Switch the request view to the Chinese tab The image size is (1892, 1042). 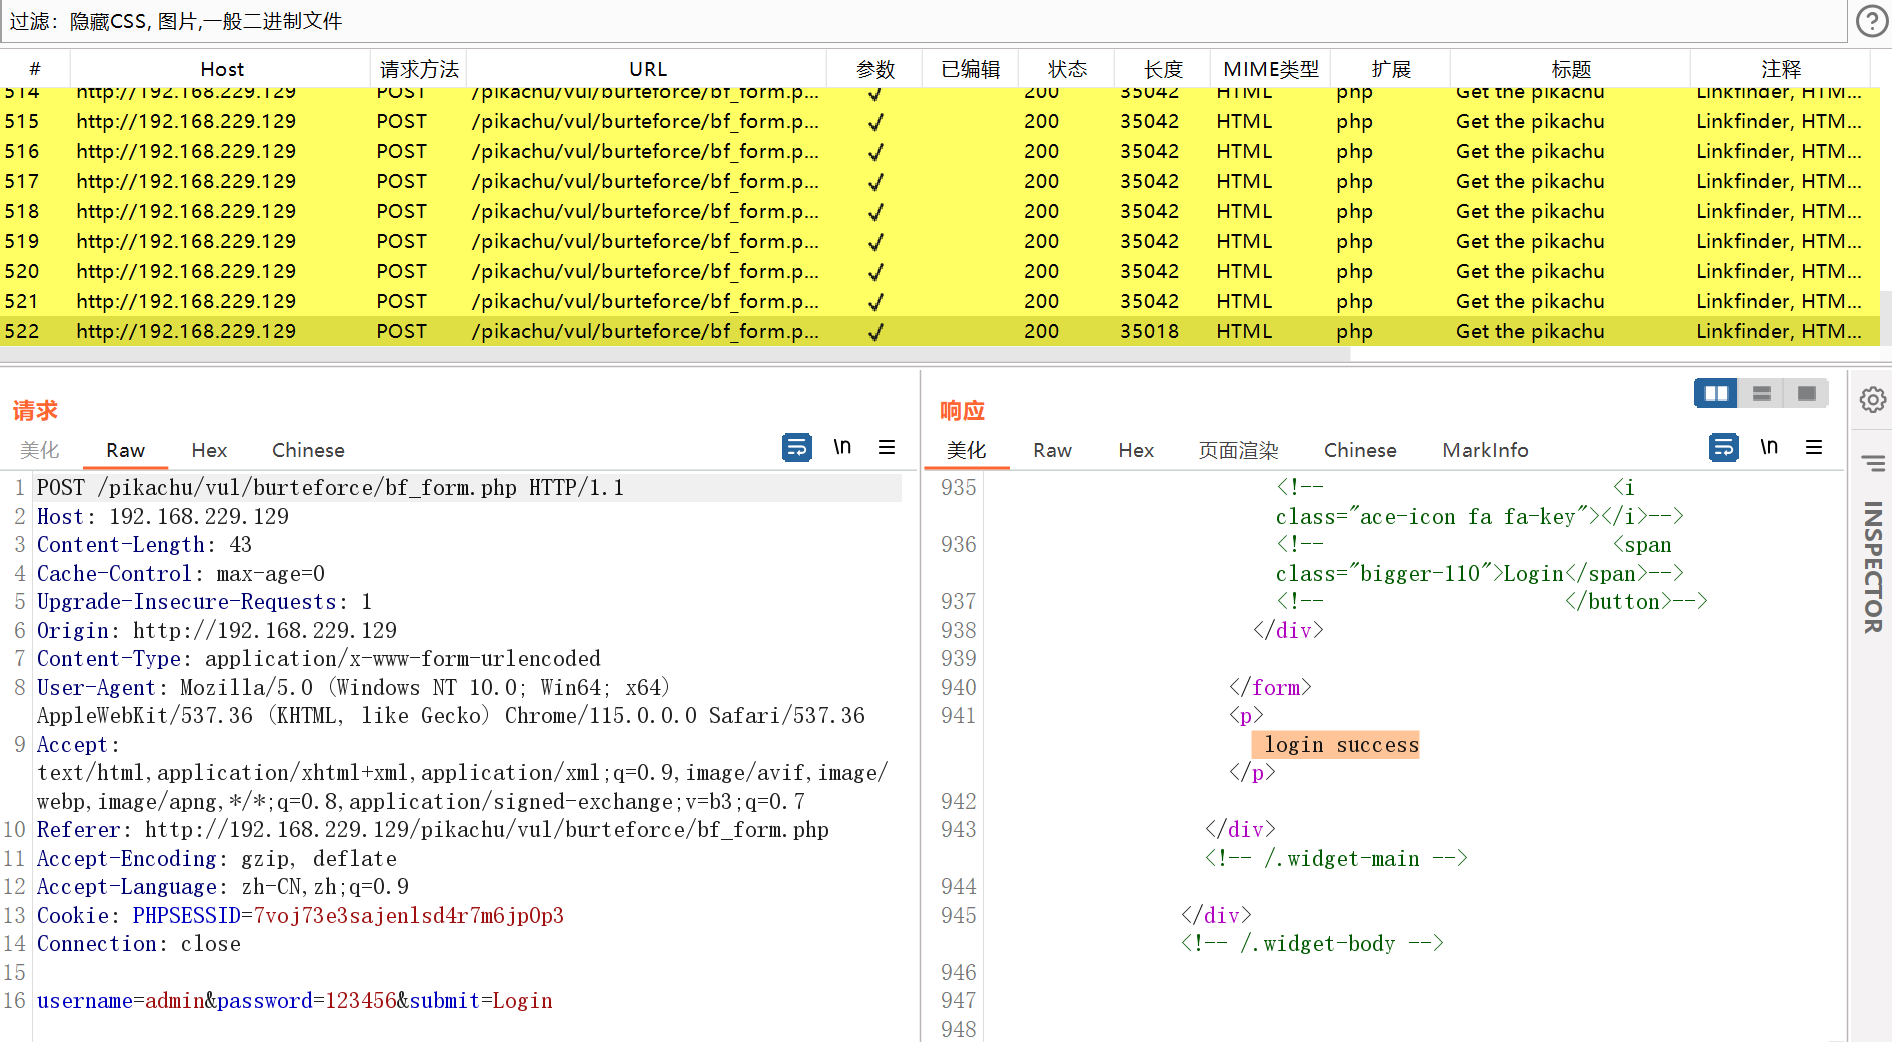pos(308,450)
